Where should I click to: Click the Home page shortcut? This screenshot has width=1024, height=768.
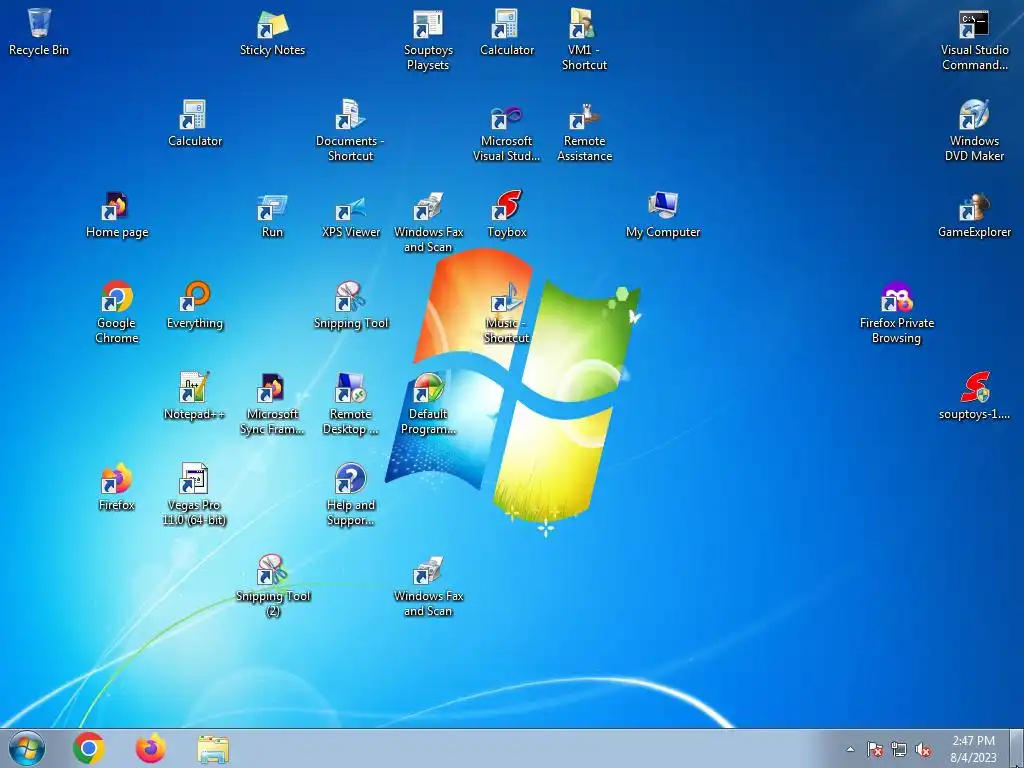pos(116,215)
